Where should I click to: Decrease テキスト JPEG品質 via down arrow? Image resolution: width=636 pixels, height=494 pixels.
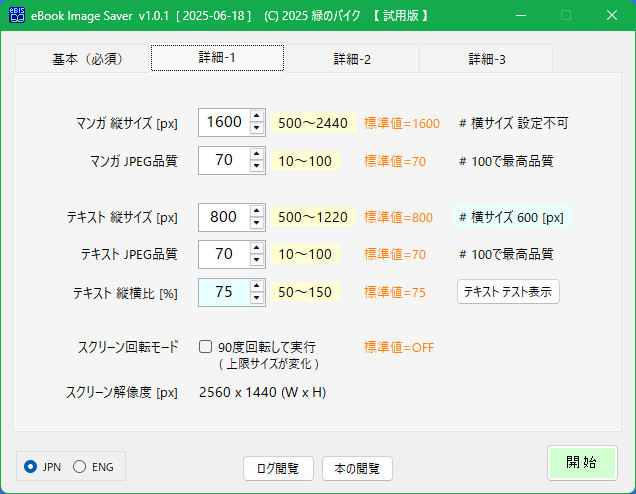pos(256,260)
